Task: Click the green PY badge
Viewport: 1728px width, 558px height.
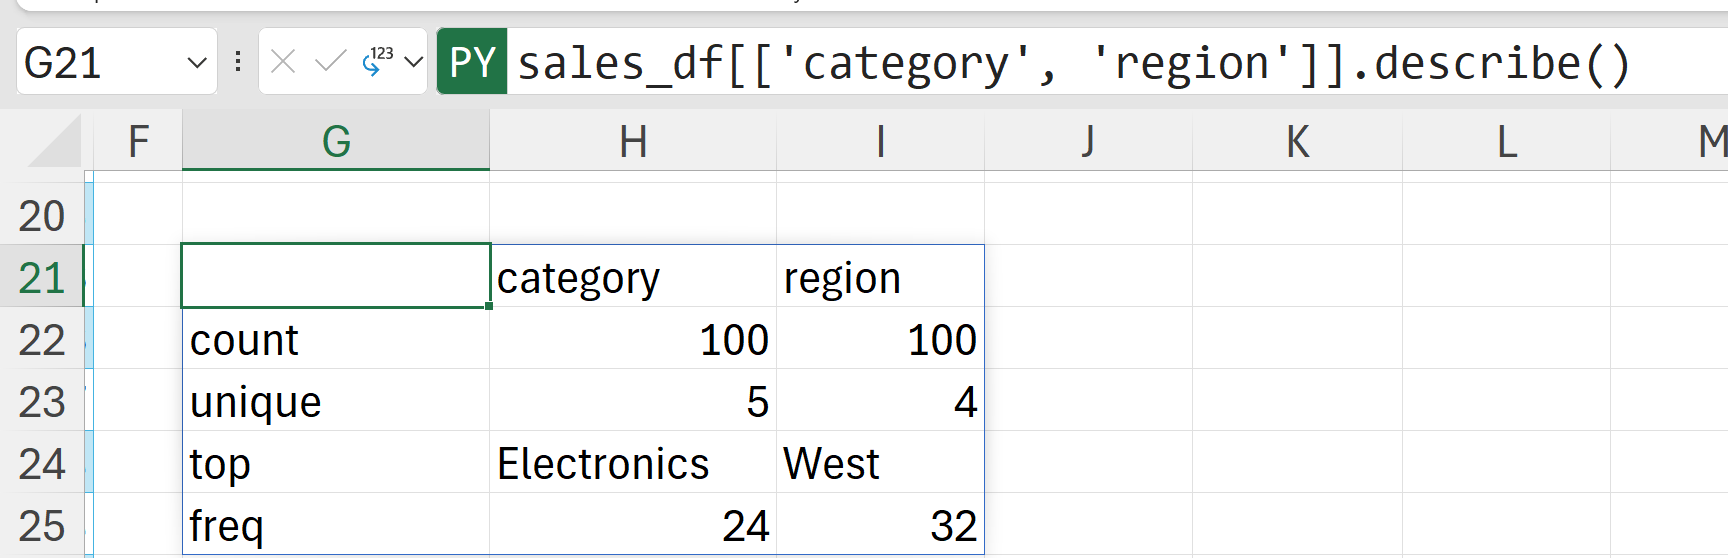Action: [x=472, y=63]
